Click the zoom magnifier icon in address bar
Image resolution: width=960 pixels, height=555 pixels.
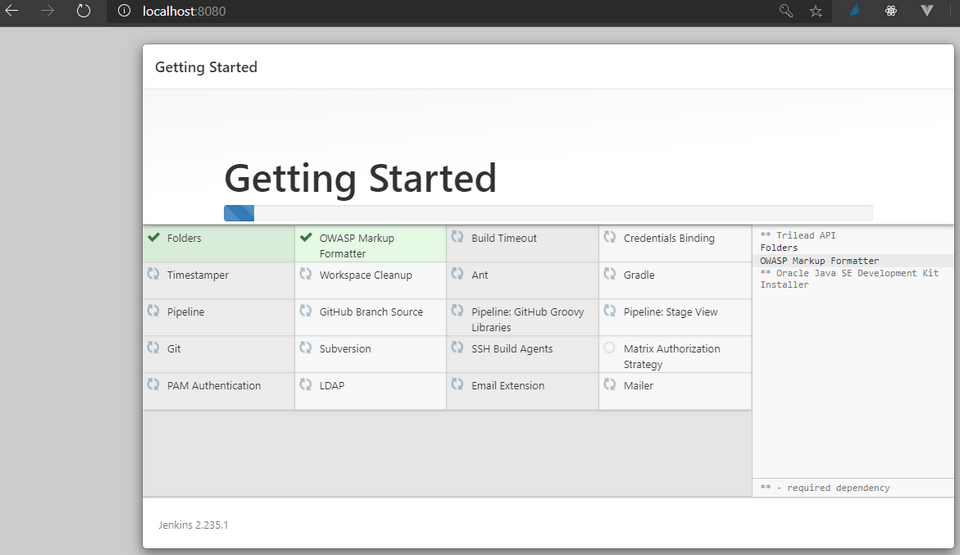[x=786, y=10]
